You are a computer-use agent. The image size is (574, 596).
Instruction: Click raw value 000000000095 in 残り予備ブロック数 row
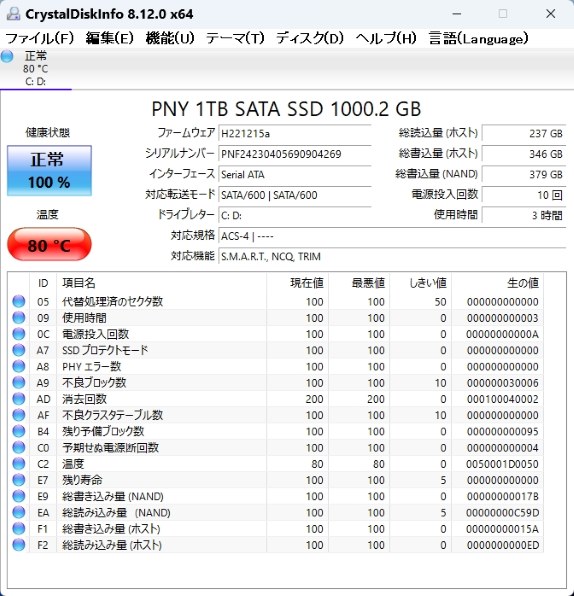[x=503, y=431]
